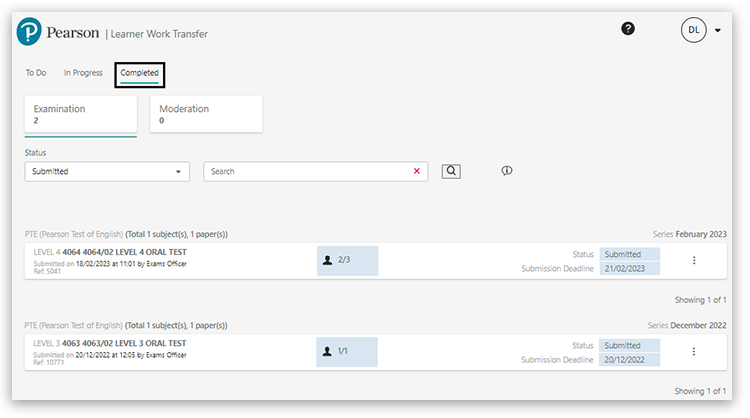The height and width of the screenshot is (418, 750).
Task: Open kebab menu for Level 3 Oral Test
Action: pyautogui.click(x=694, y=352)
